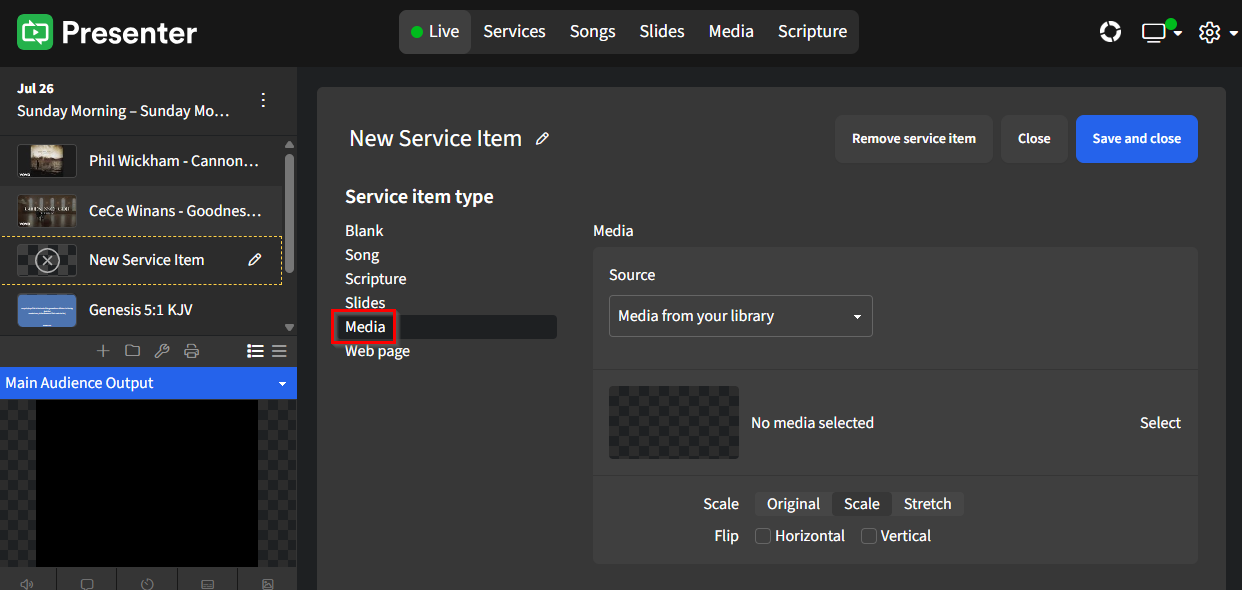Click pencil icon next to New Service Item title

tap(542, 139)
